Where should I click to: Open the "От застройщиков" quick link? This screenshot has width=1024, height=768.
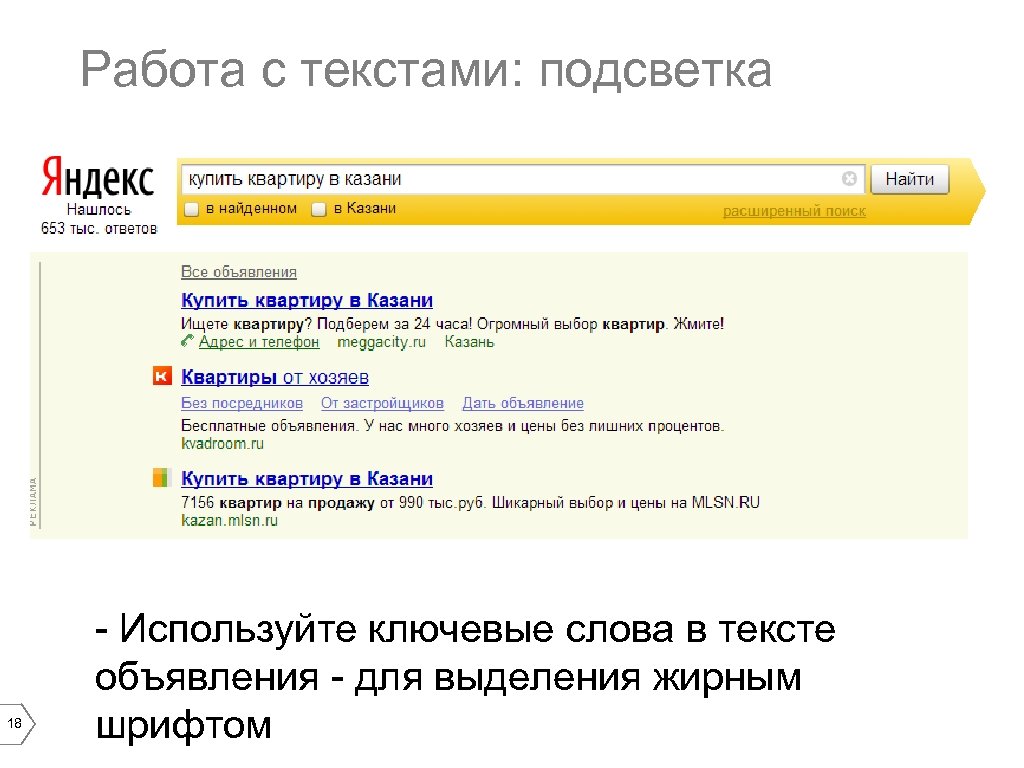pyautogui.click(x=383, y=403)
